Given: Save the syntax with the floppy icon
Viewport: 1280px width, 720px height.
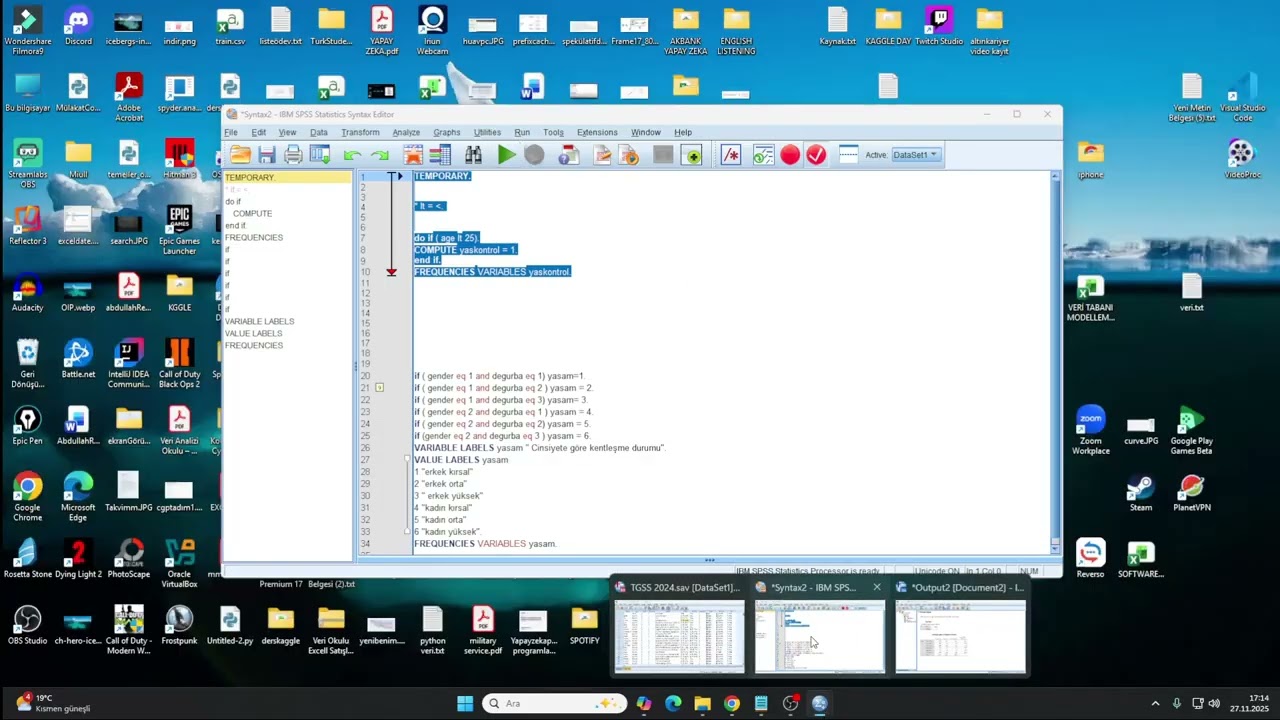Looking at the screenshot, I should (x=267, y=155).
